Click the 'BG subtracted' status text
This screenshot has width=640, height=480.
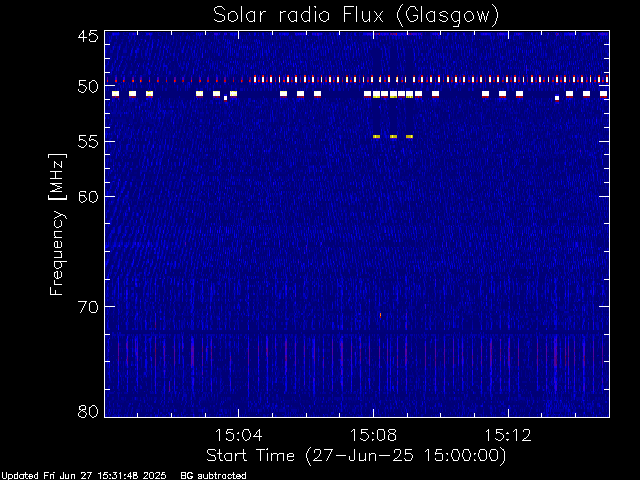213,476
